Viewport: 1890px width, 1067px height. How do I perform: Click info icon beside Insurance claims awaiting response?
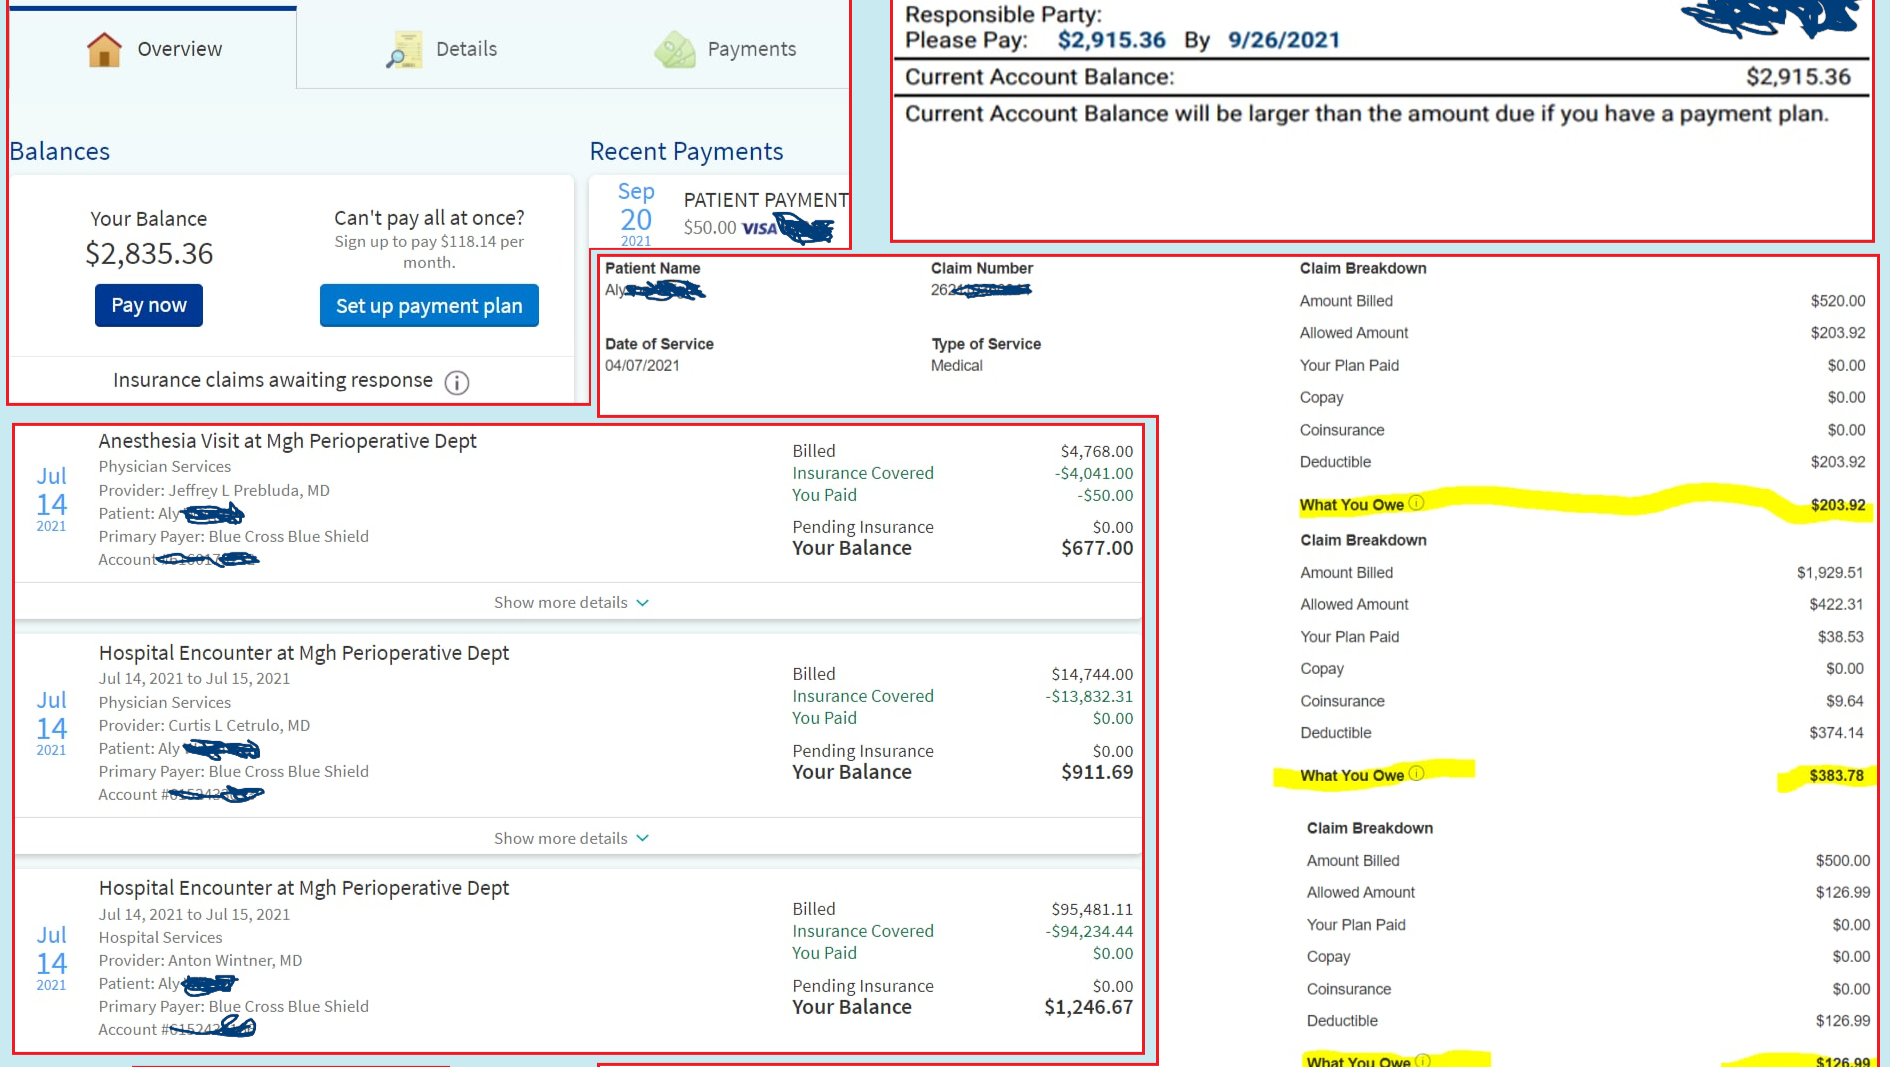457,382
